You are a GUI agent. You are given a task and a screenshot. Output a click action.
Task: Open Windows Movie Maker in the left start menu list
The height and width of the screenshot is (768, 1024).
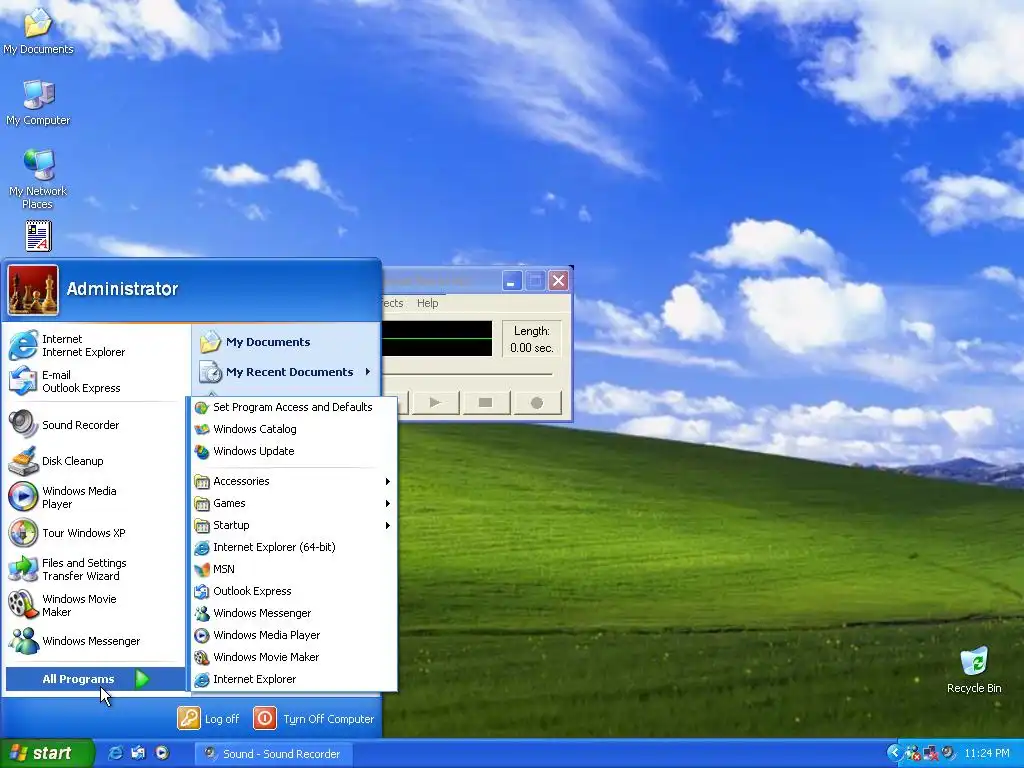tap(95, 605)
